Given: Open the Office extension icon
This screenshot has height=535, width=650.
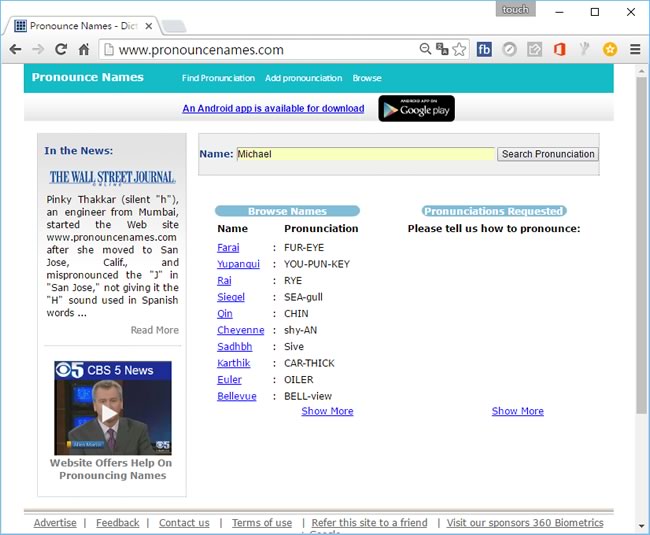Looking at the screenshot, I should [x=560, y=49].
